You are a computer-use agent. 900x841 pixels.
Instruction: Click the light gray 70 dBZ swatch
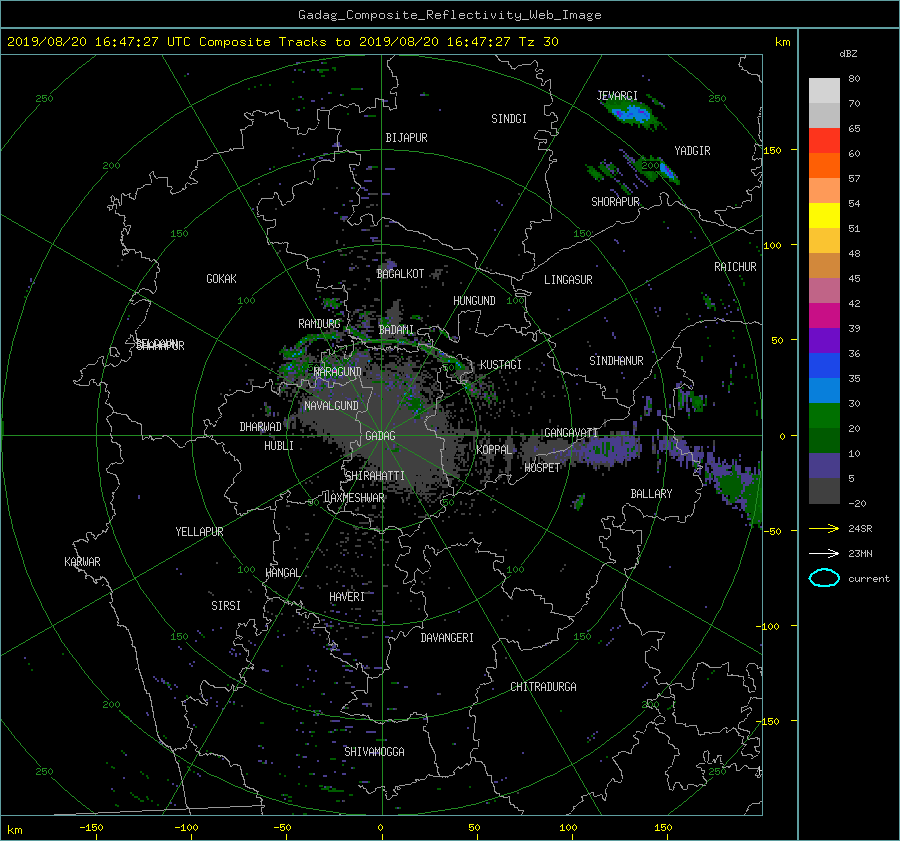824,91
